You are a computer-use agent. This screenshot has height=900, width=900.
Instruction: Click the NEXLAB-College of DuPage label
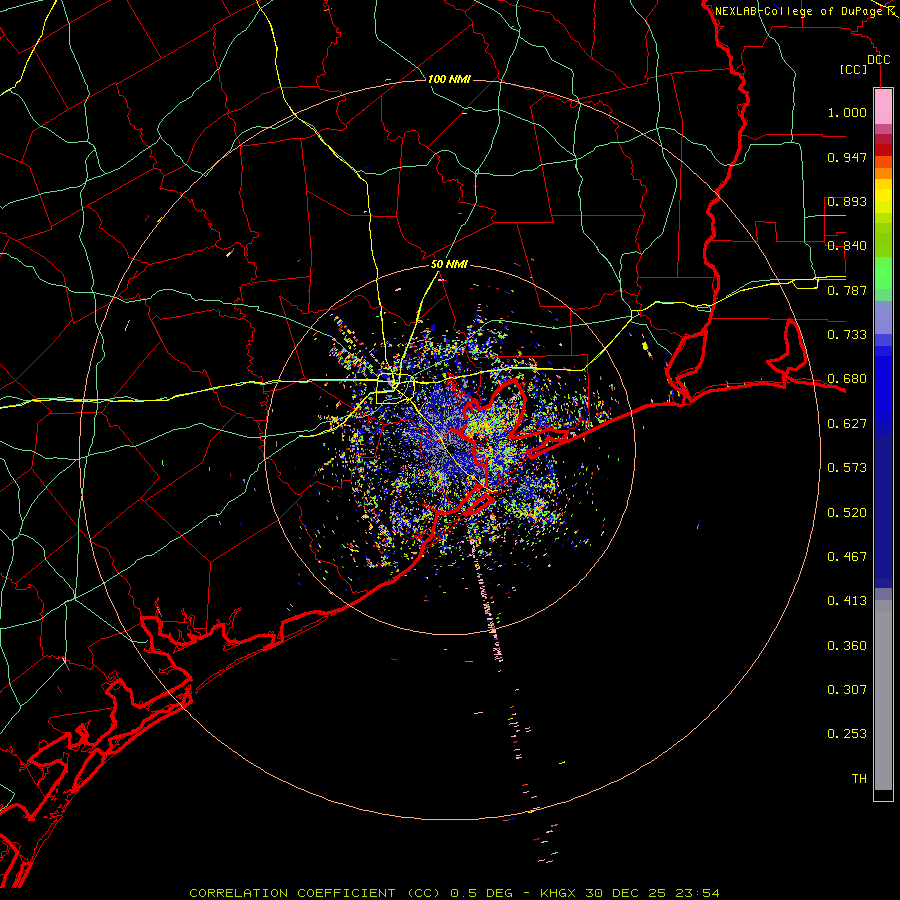click(799, 11)
